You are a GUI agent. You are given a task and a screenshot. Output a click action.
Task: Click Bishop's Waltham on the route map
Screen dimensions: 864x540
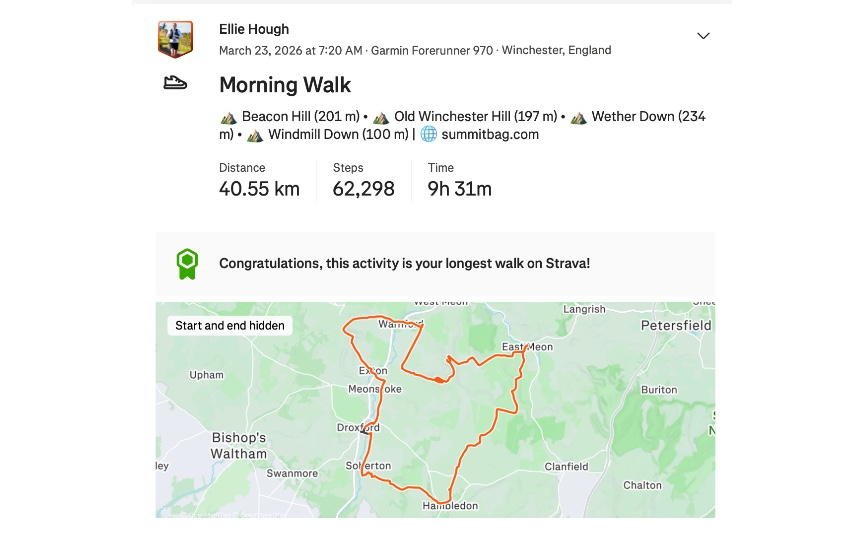(x=239, y=445)
